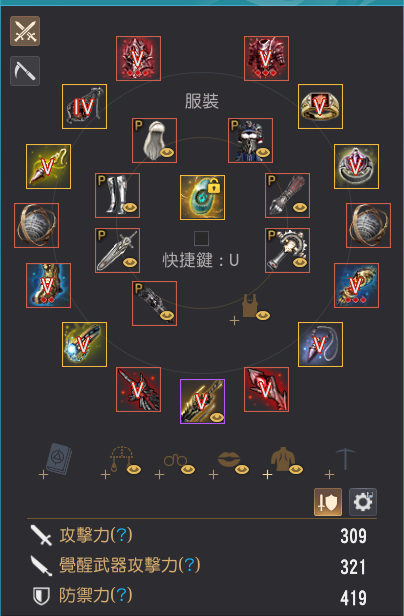404x616 pixels.
Task: Select the crossed swords combat gear tab
Action: point(25,31)
